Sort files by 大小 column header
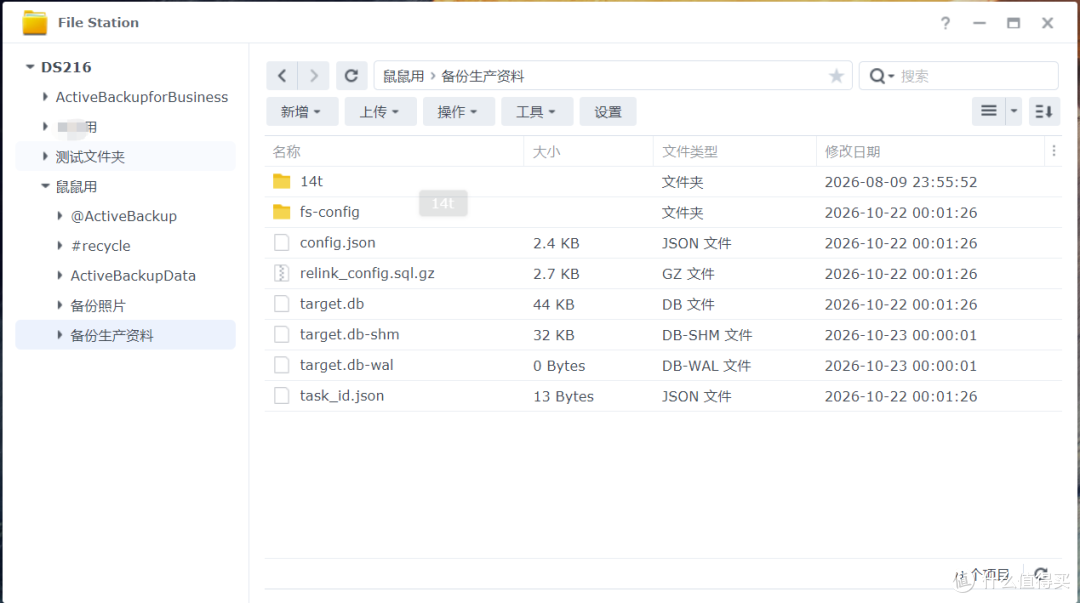The width and height of the screenshot is (1080, 603). (x=588, y=152)
